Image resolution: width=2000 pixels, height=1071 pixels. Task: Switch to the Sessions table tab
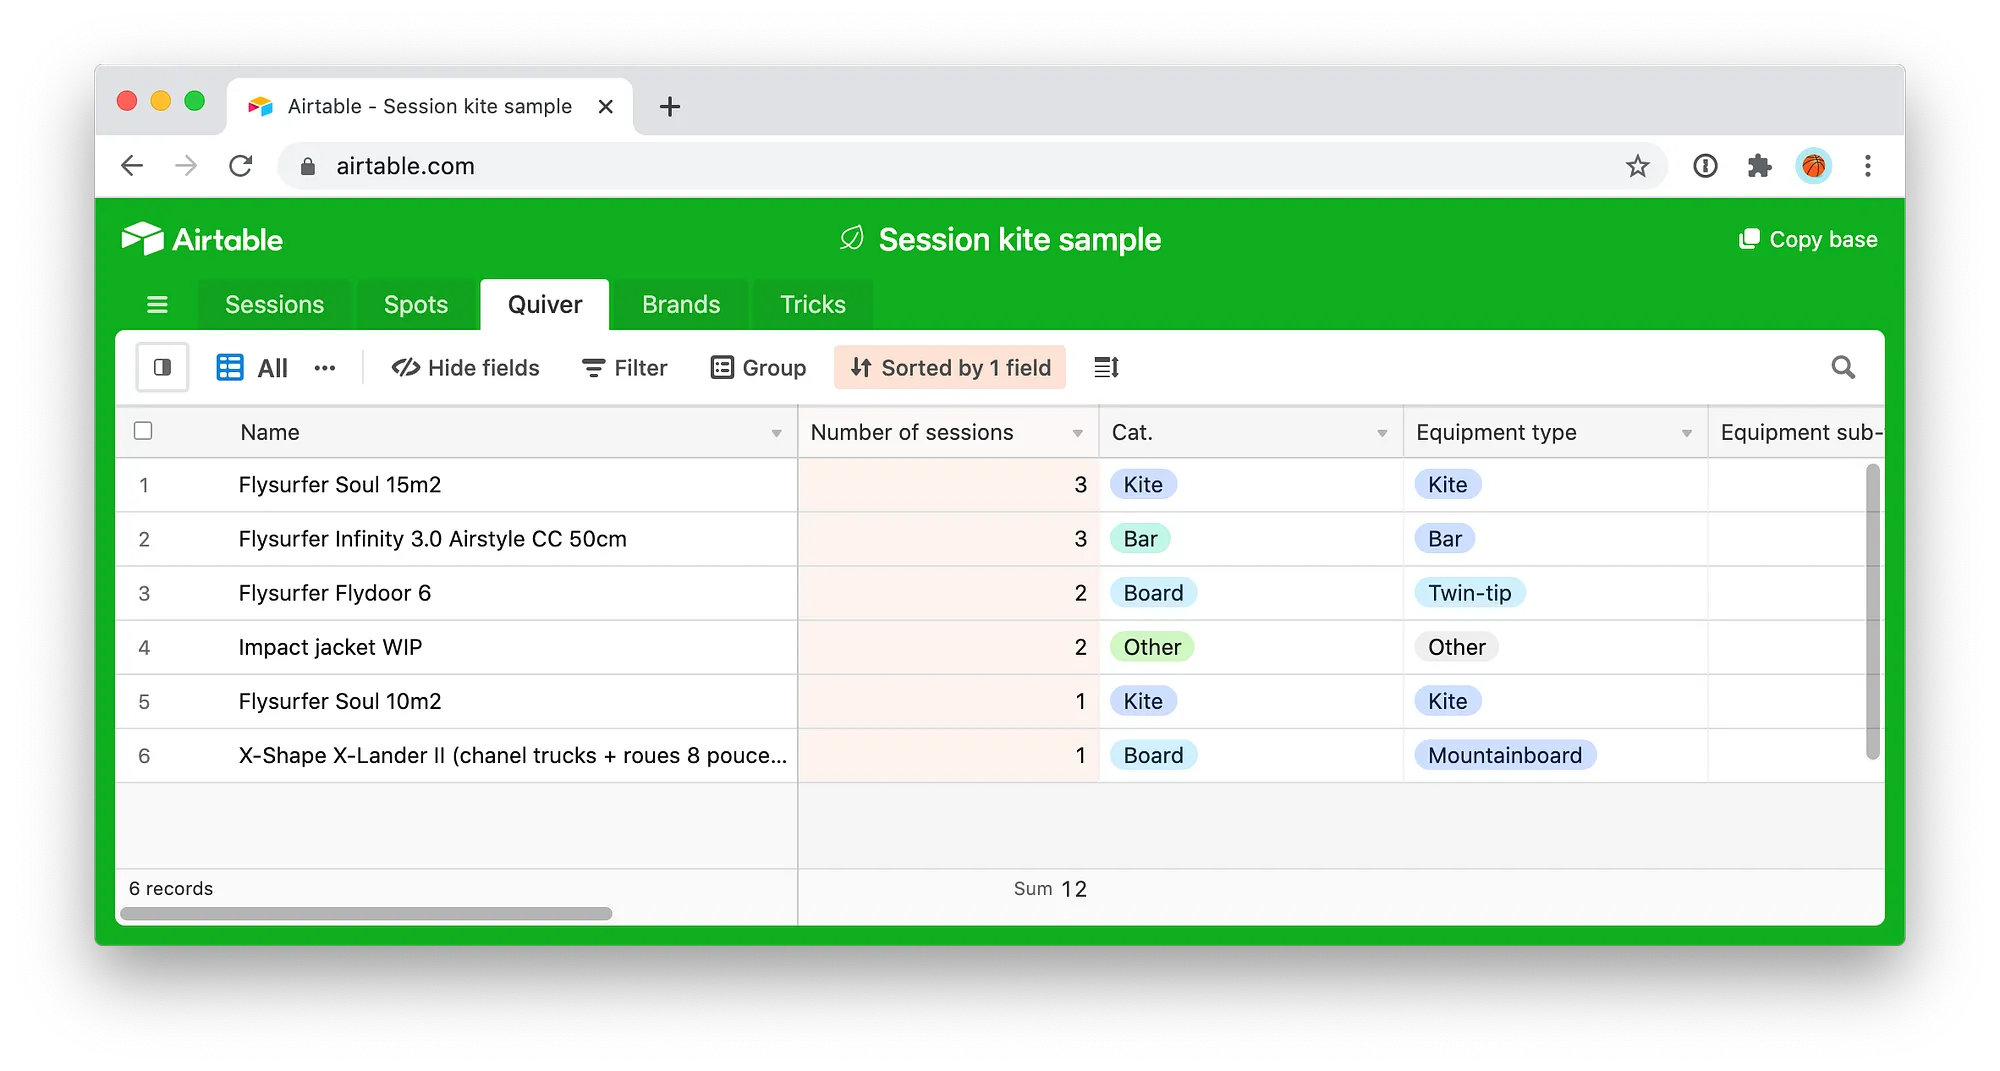pyautogui.click(x=274, y=305)
